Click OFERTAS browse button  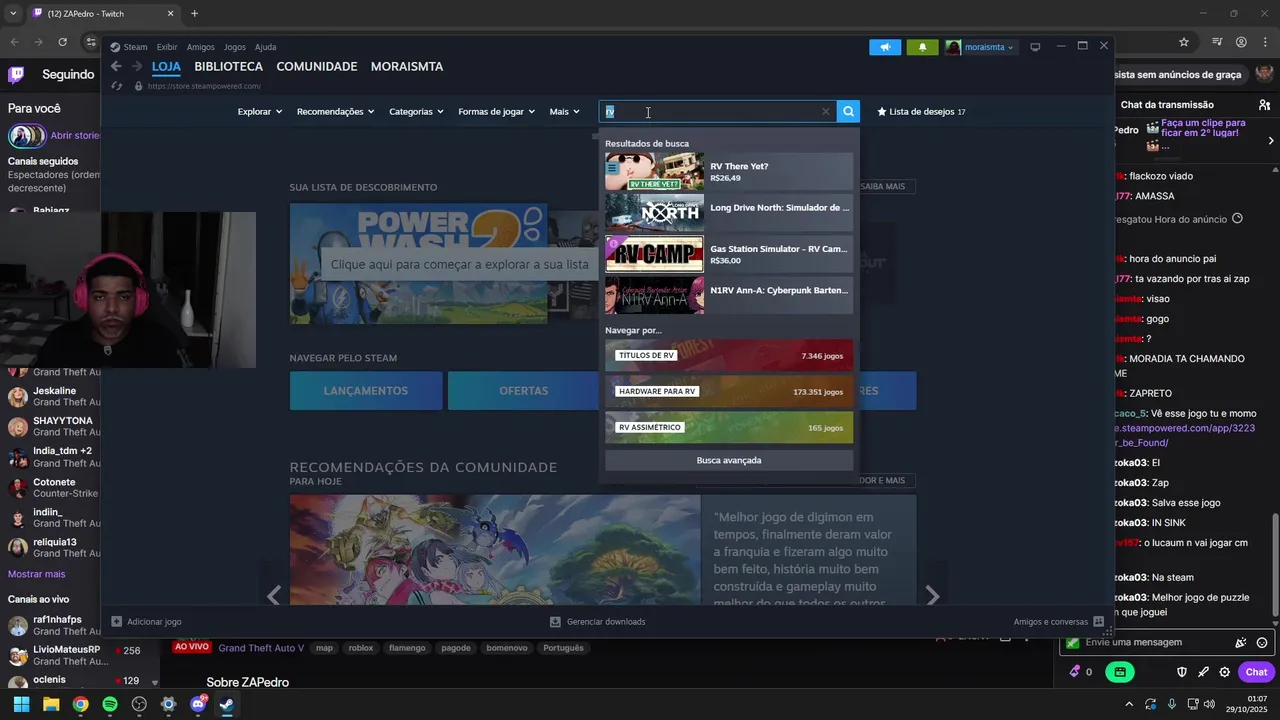523,391
